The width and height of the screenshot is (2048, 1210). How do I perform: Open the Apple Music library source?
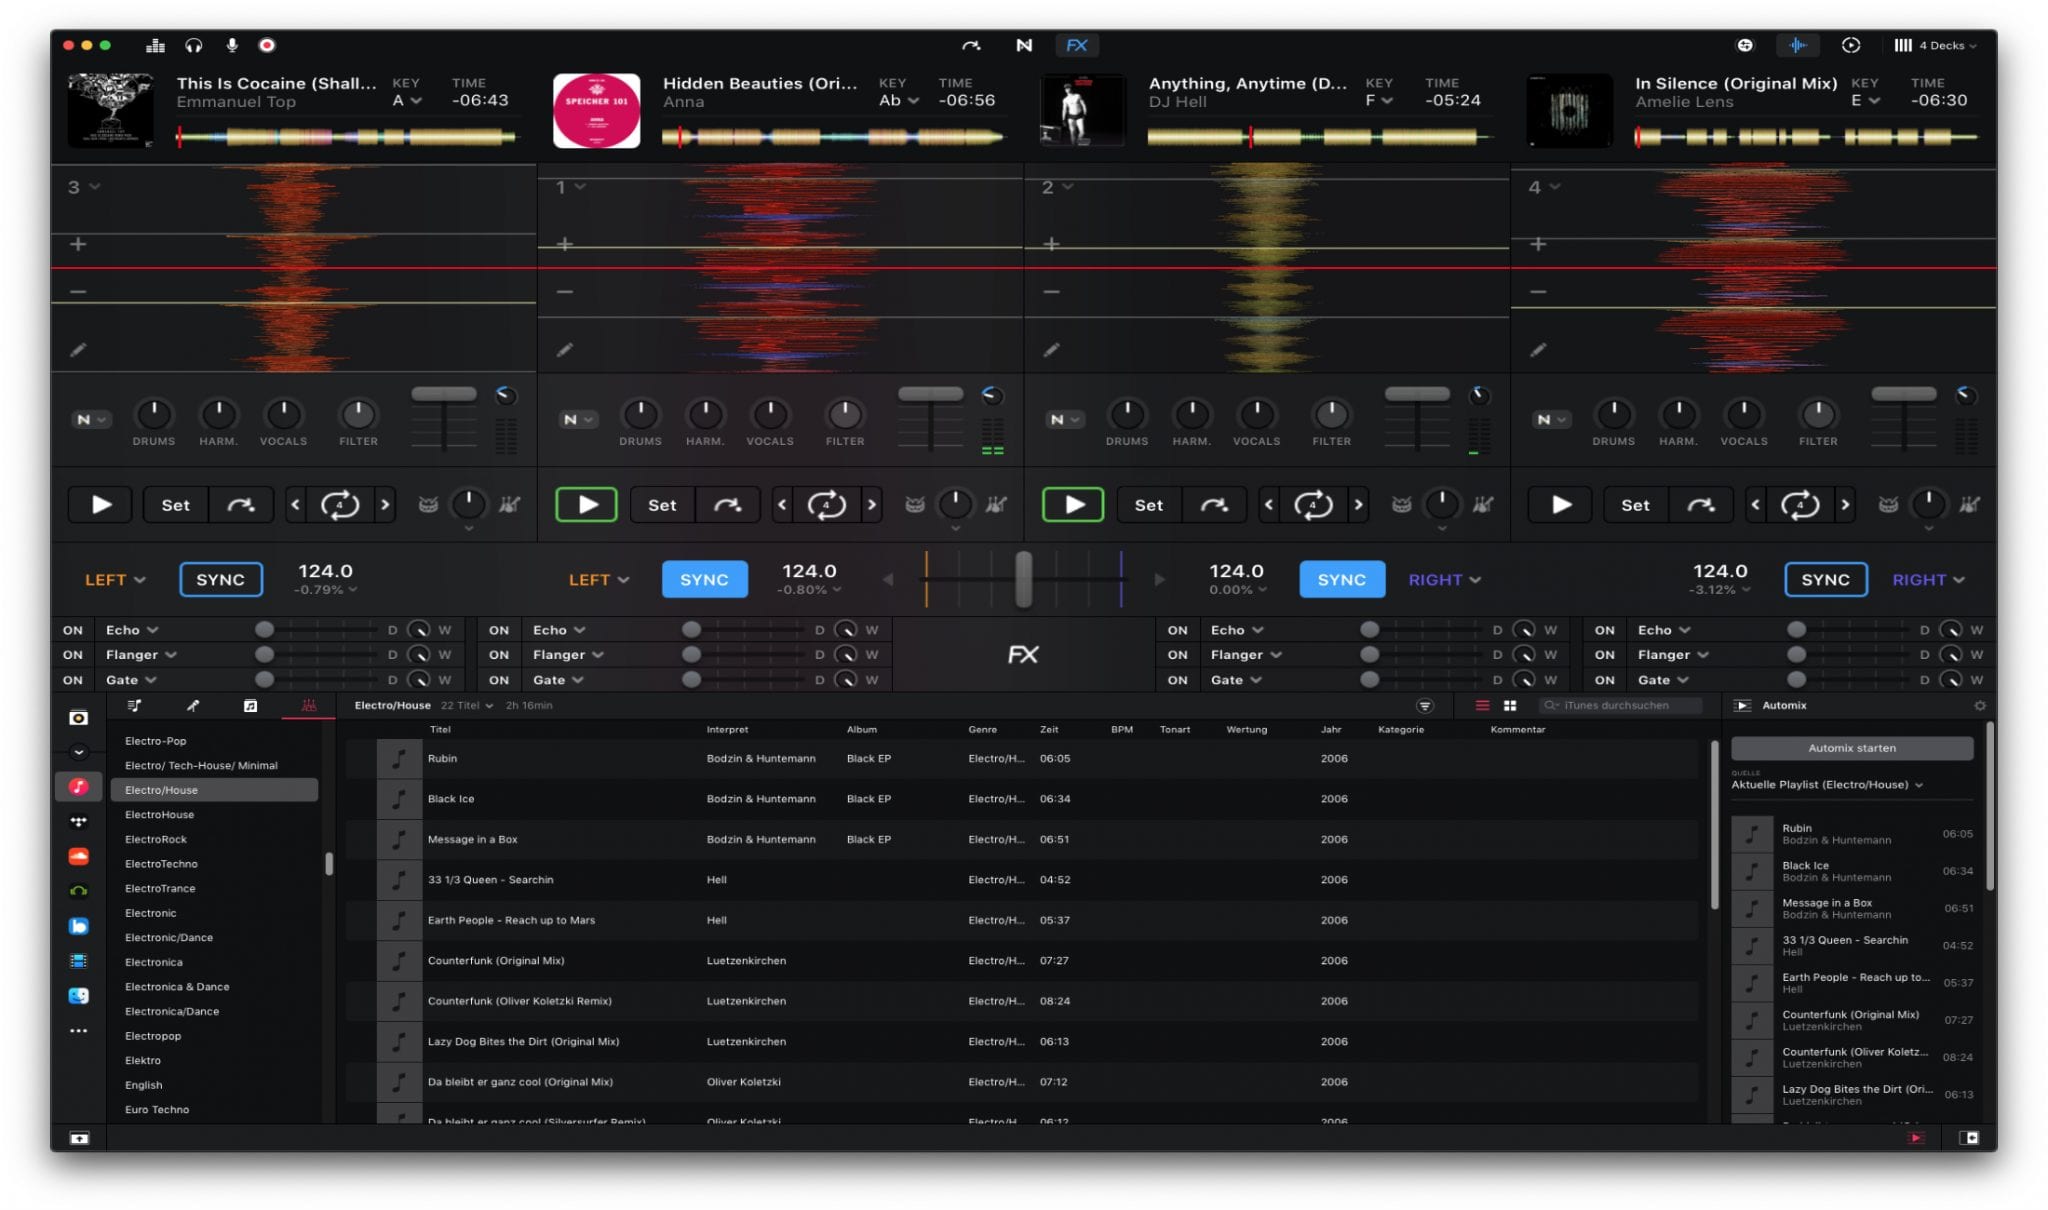tap(80, 789)
